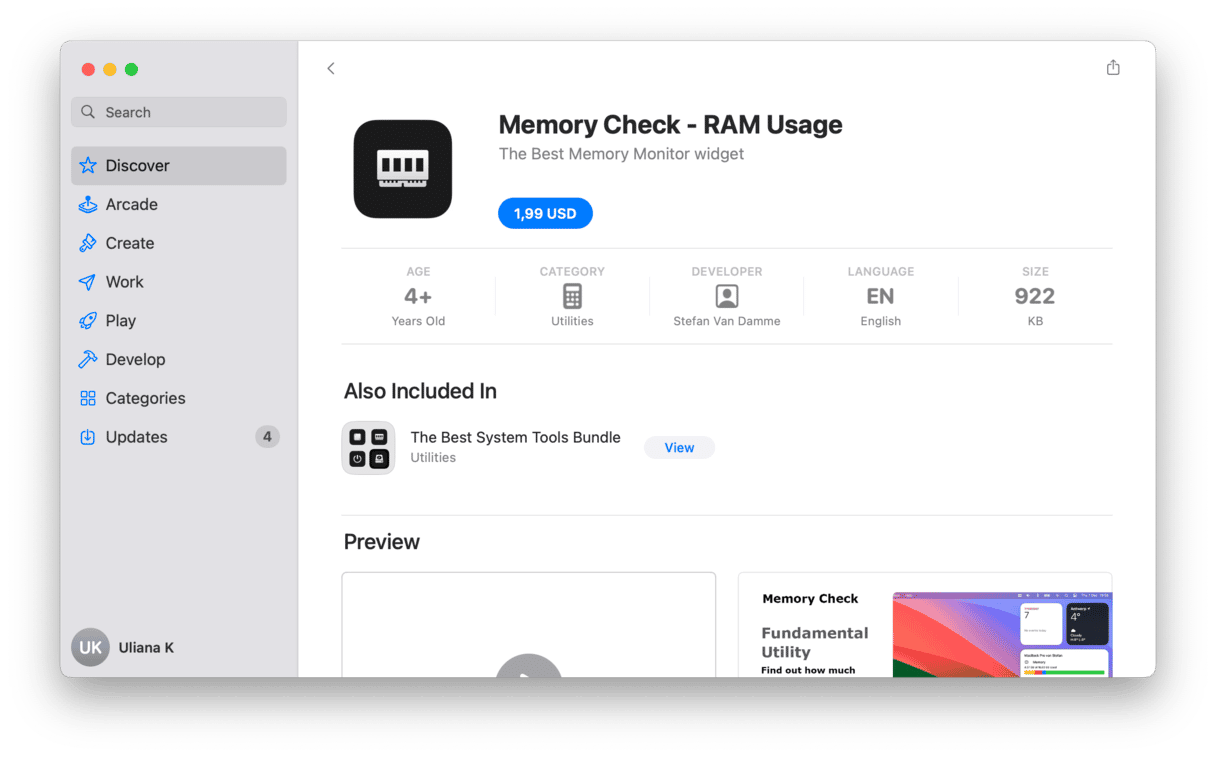Maximize the App Store window

point(131,69)
